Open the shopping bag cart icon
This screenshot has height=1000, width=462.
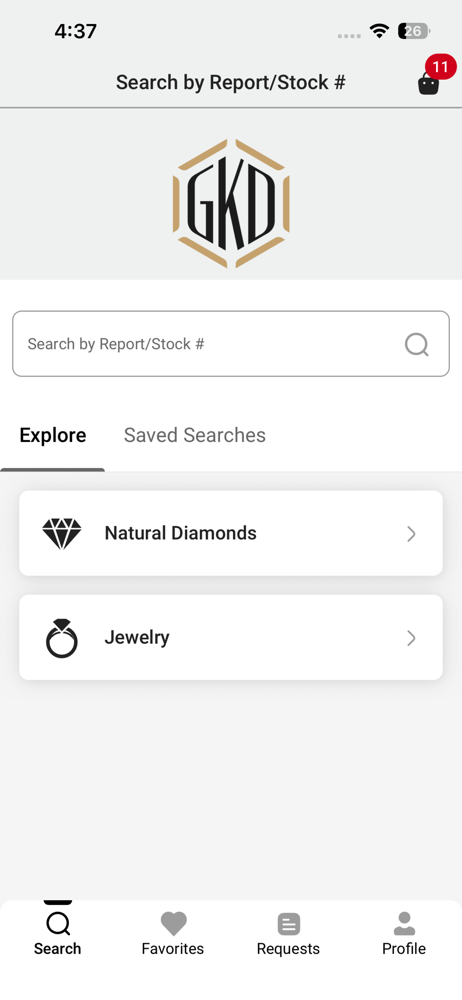428,84
